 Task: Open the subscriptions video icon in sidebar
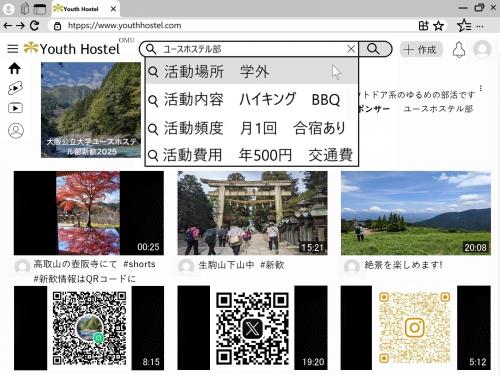(15, 108)
